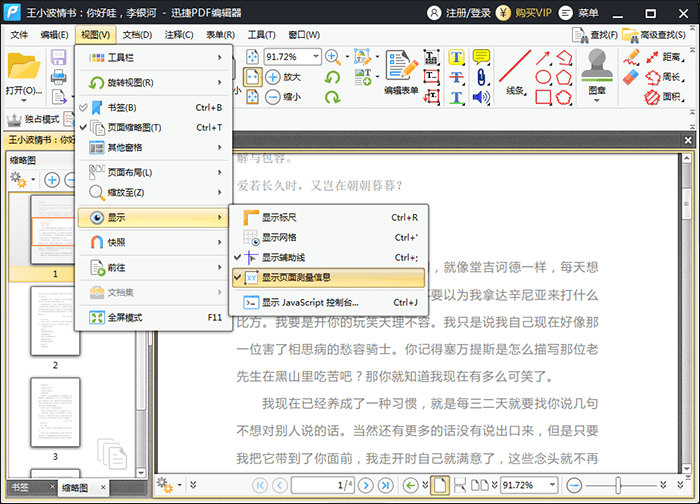Select the Stamp tool icon
The width and height of the screenshot is (700, 504).
click(598, 66)
